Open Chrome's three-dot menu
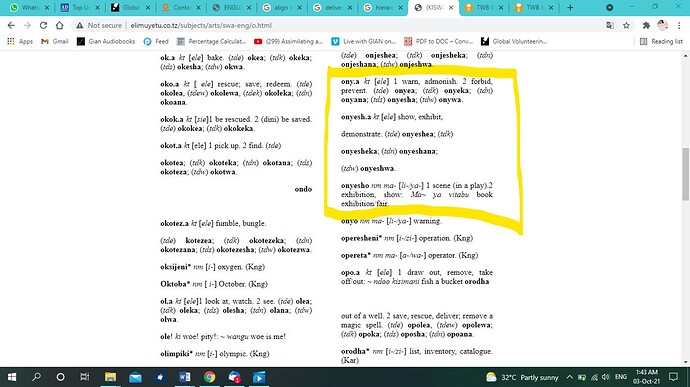This screenshot has height=387, width=690. [x=679, y=26]
